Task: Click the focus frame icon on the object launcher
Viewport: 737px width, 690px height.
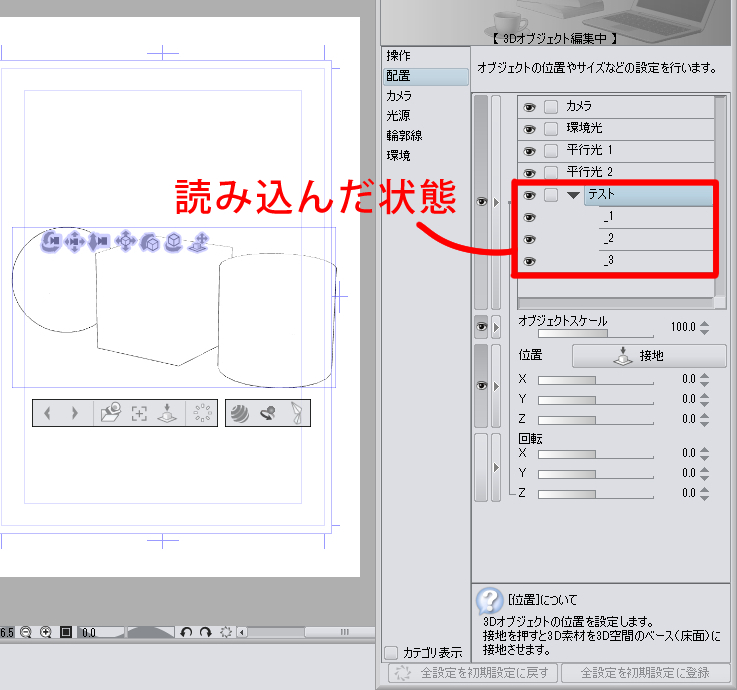Action: (x=139, y=414)
